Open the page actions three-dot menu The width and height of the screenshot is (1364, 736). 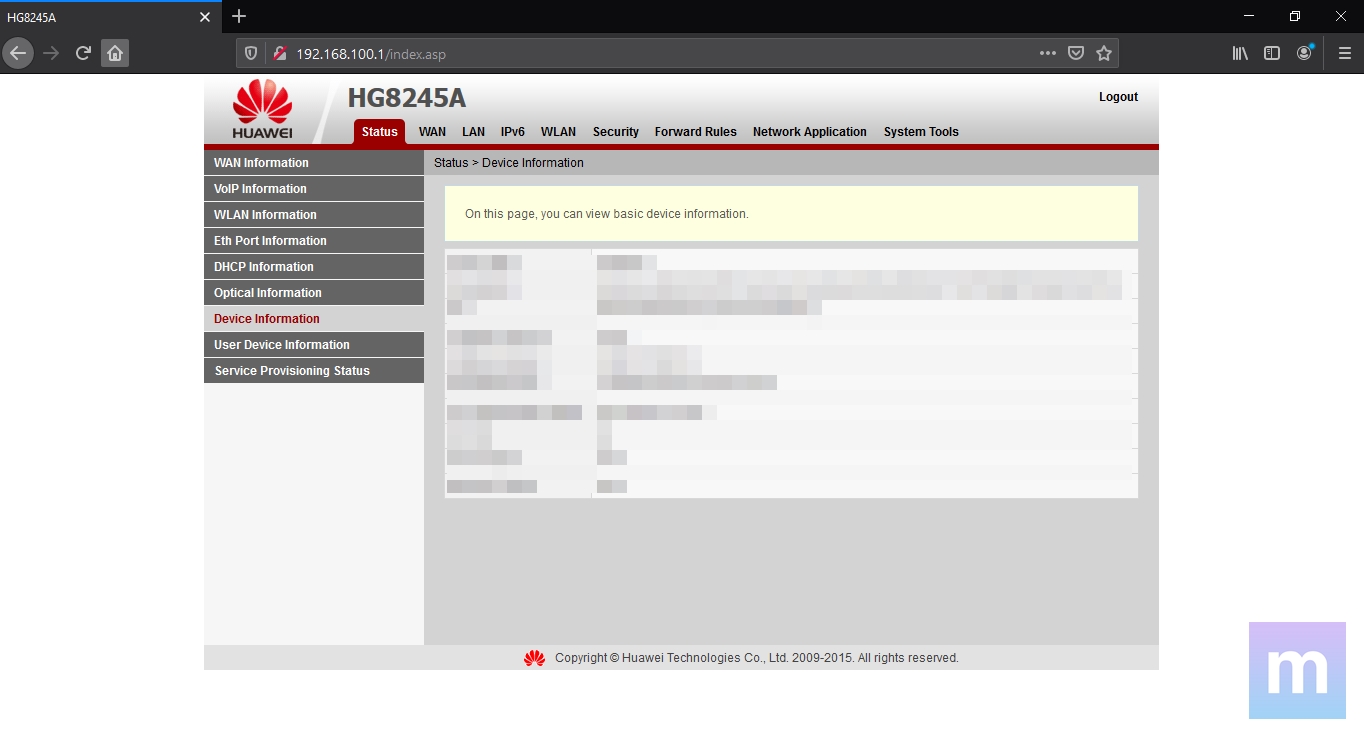click(x=1047, y=53)
